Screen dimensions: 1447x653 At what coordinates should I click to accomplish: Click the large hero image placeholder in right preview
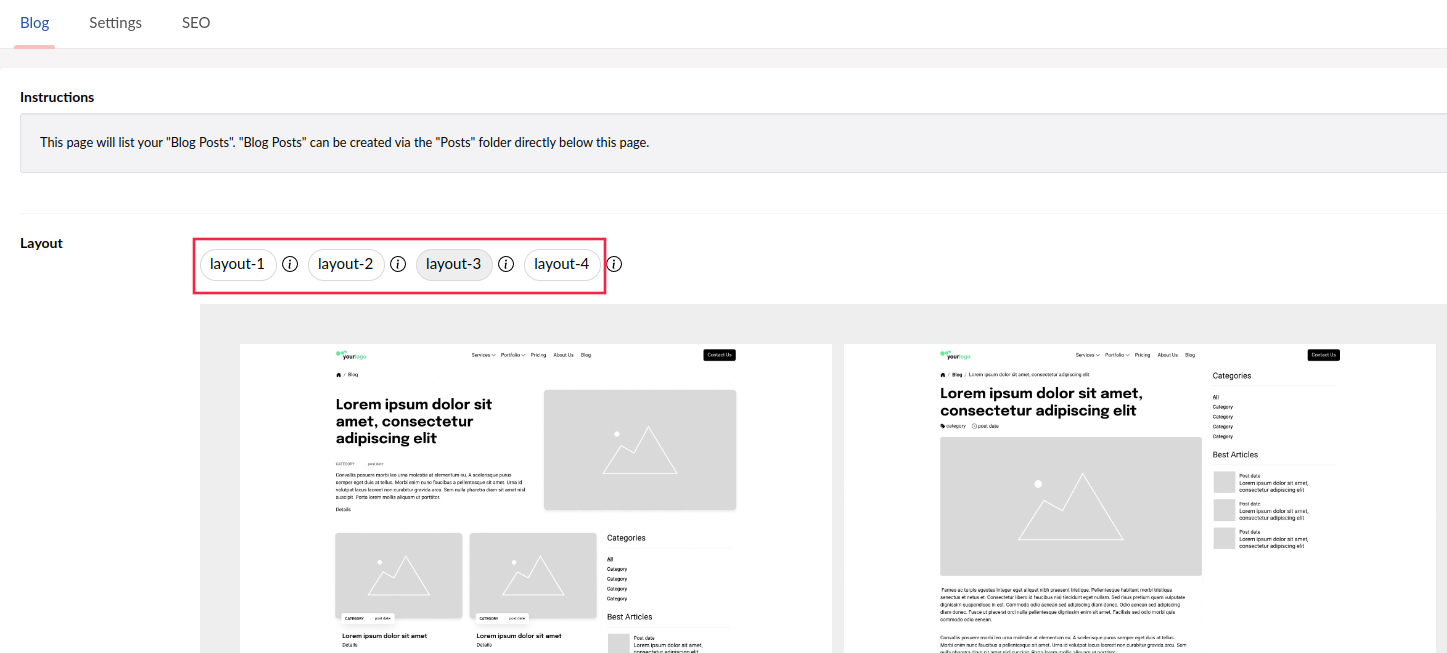[x=1071, y=506]
